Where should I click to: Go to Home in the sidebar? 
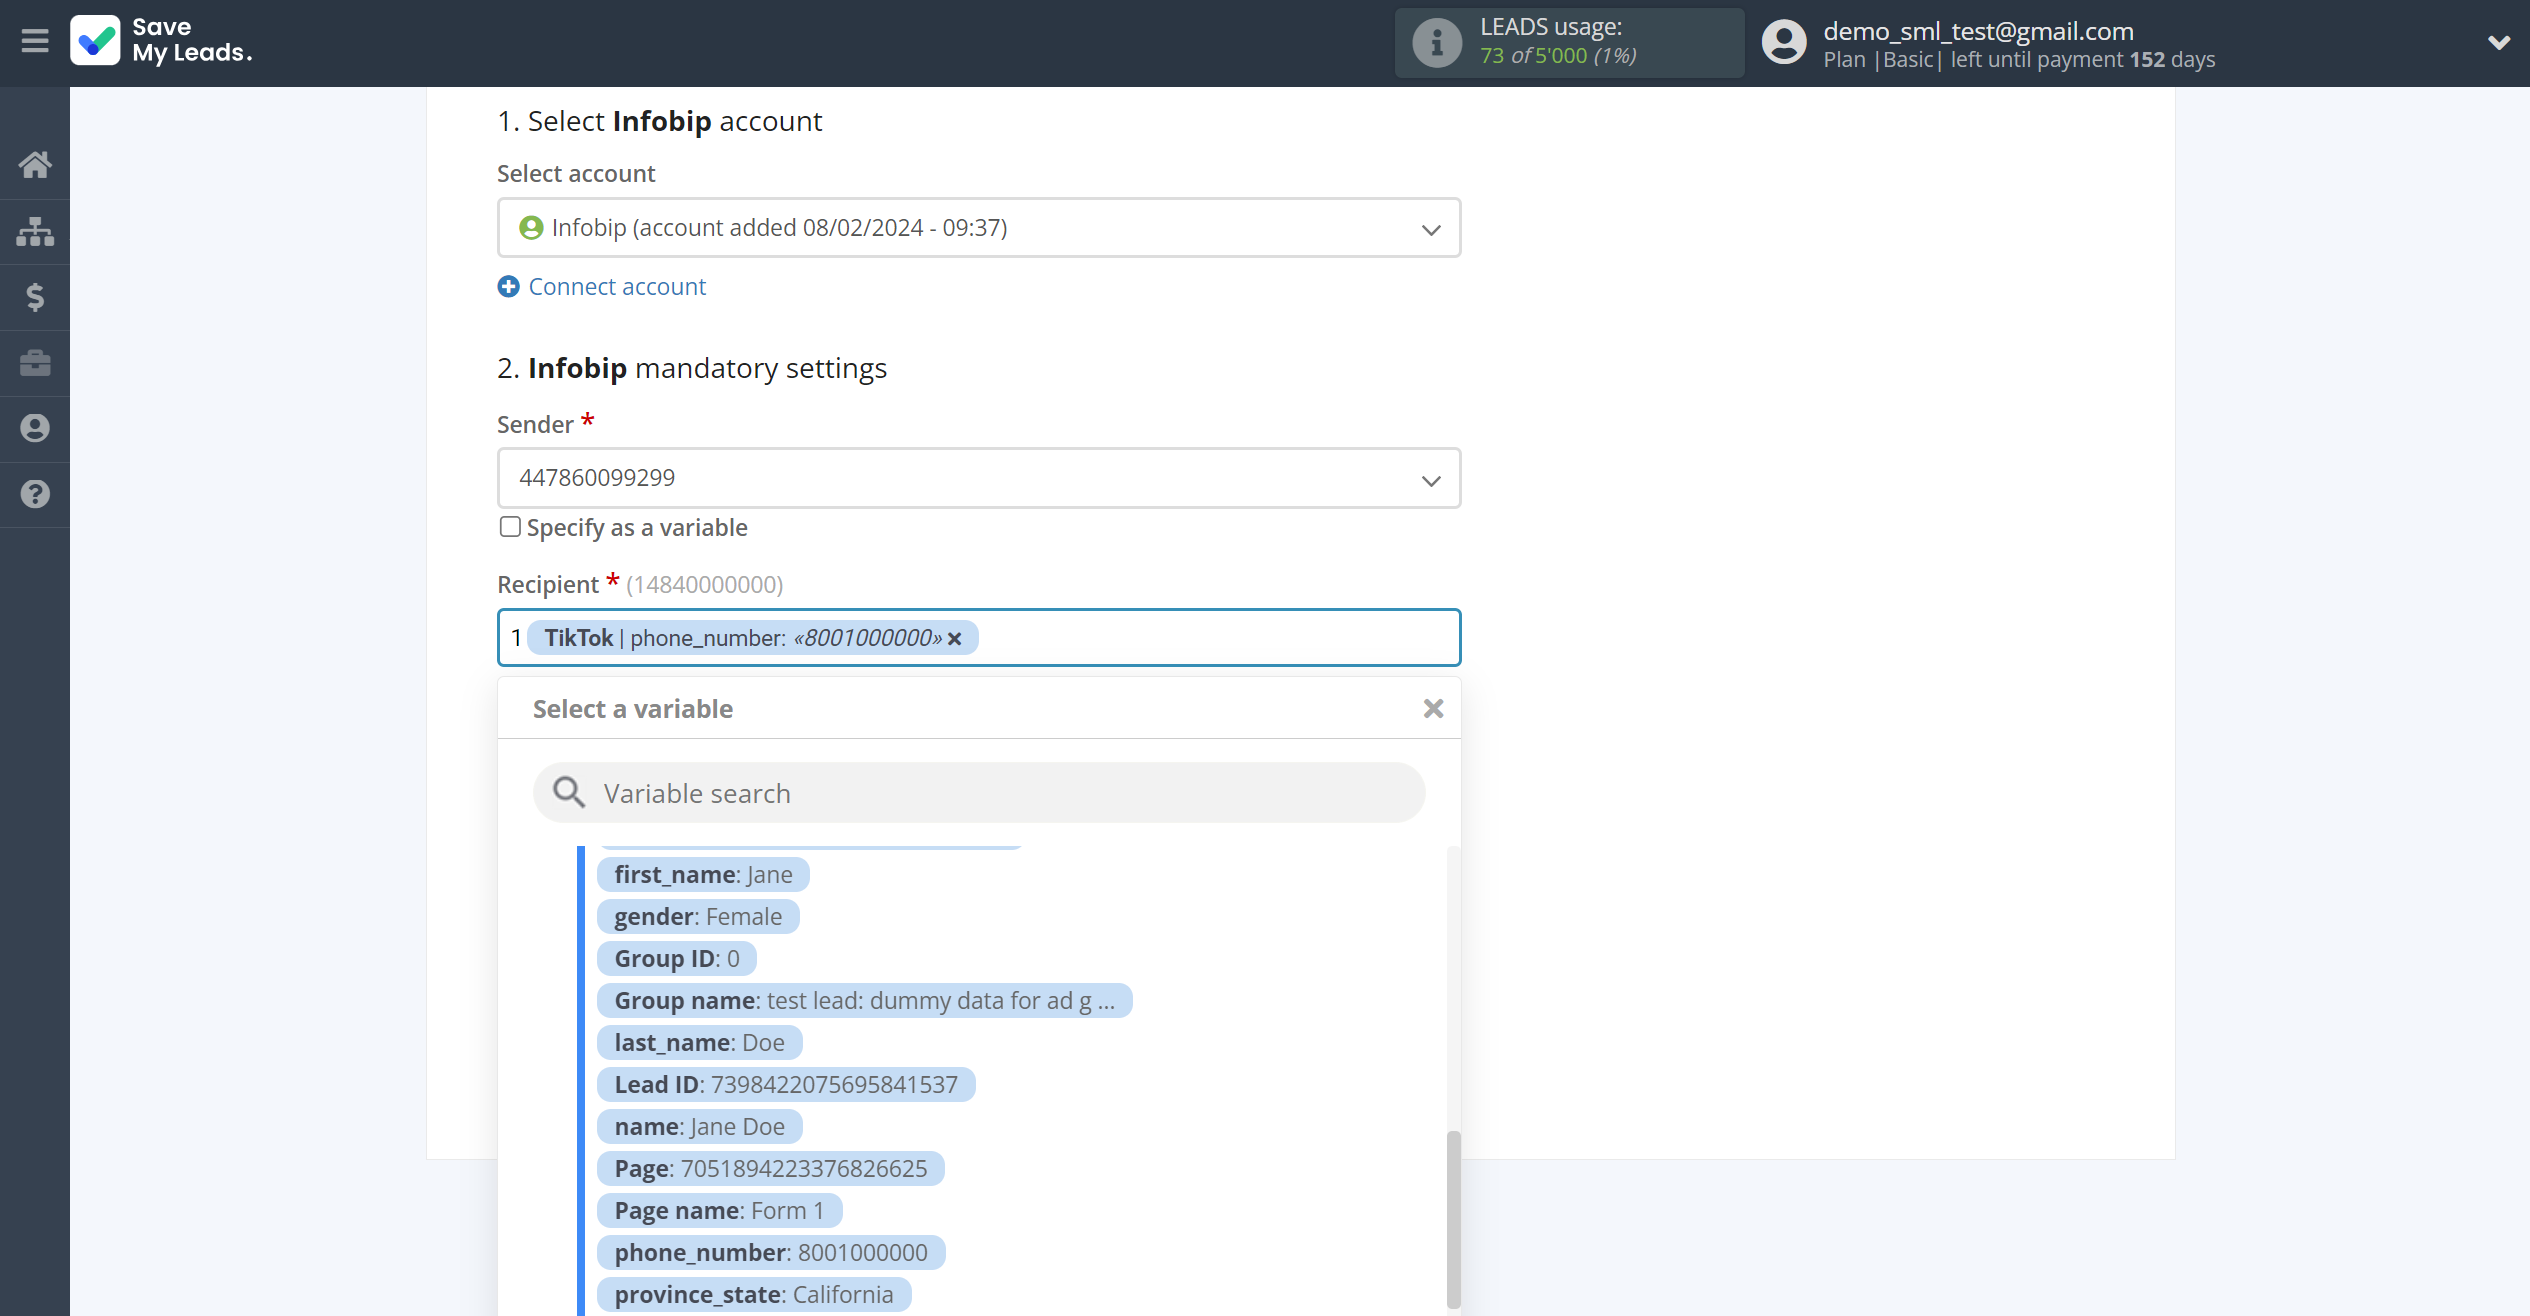point(35,165)
